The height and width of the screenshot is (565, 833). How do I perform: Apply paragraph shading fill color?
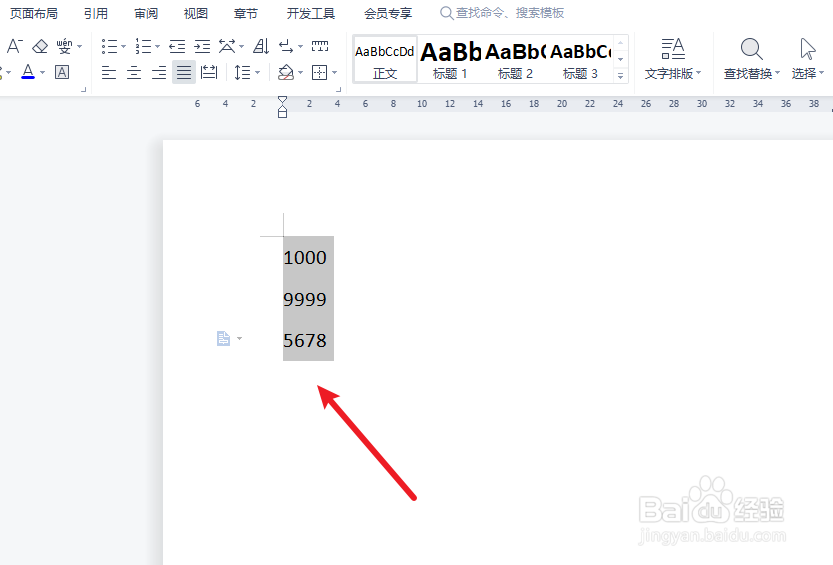pos(286,72)
